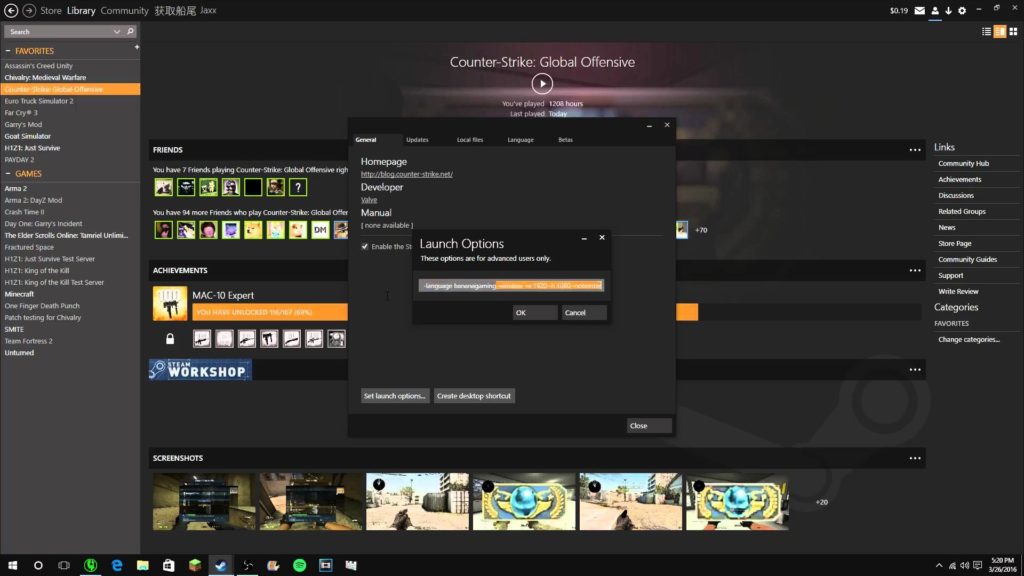
Task: Show the +20 more screenshots
Action: click(x=822, y=502)
